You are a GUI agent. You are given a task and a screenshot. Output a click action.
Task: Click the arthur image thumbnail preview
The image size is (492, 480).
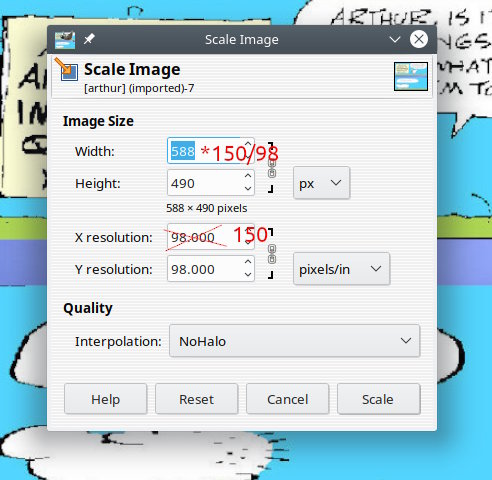411,76
